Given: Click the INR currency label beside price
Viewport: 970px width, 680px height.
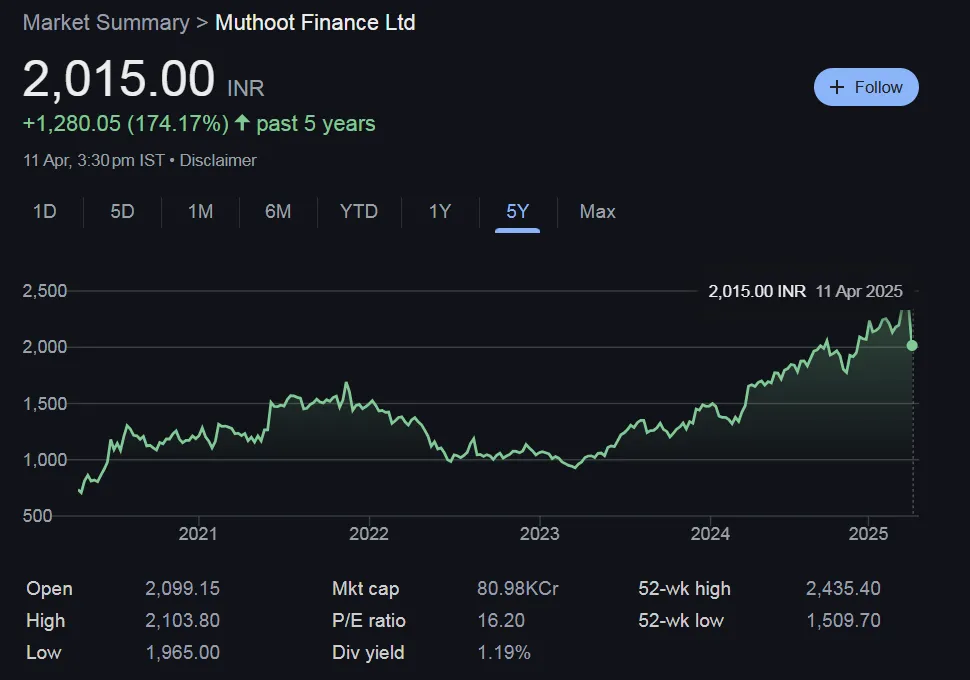Looking at the screenshot, I should 246,88.
